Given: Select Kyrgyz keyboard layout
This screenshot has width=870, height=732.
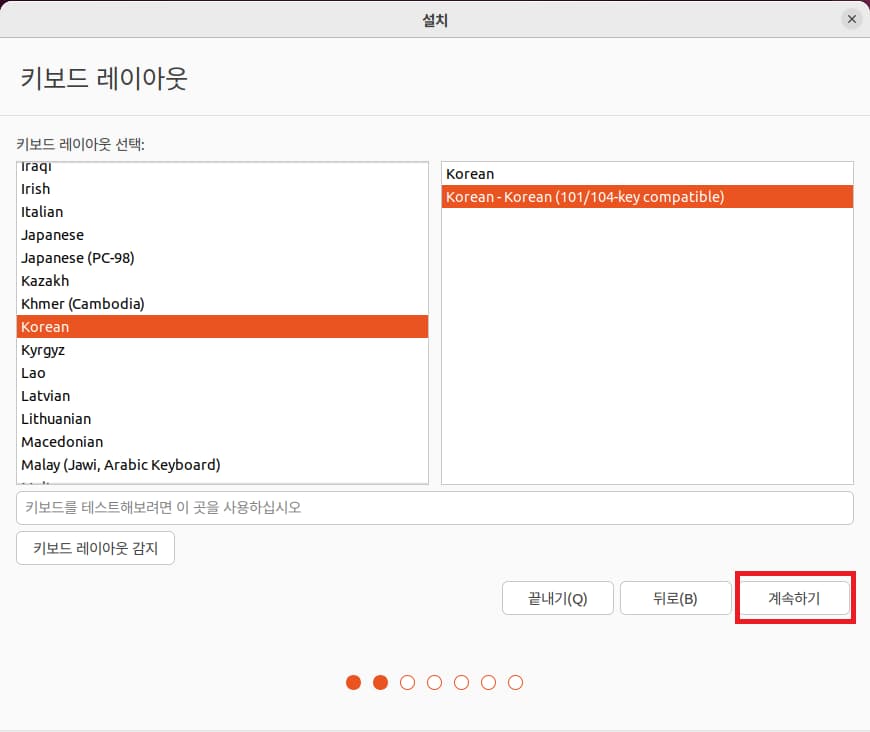Looking at the screenshot, I should pyautogui.click(x=222, y=350).
